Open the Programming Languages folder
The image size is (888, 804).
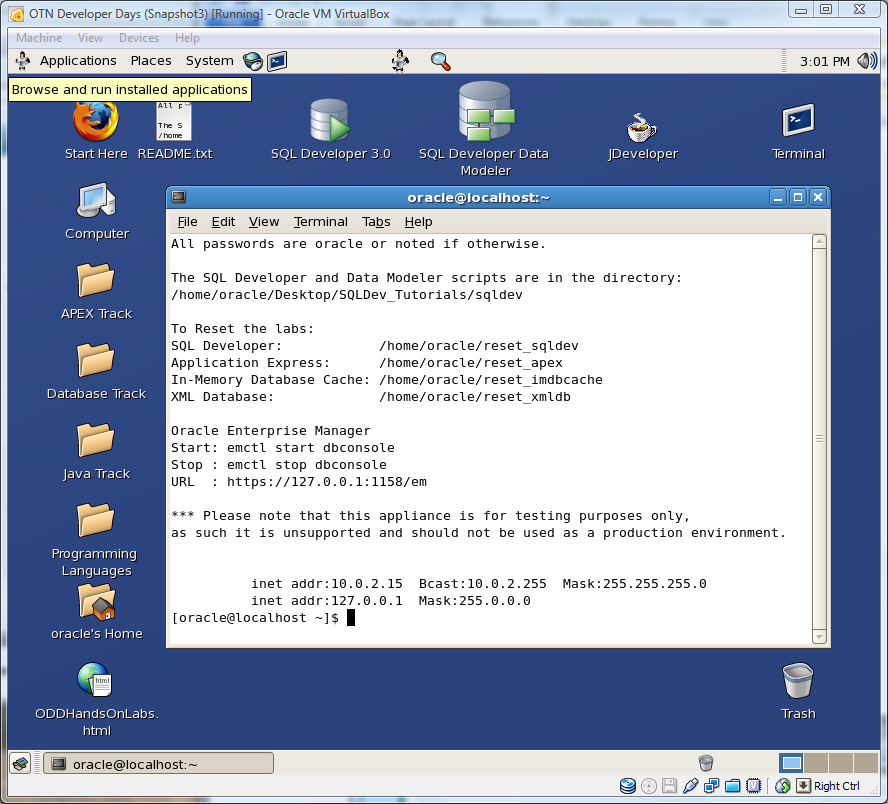pyautogui.click(x=96, y=519)
